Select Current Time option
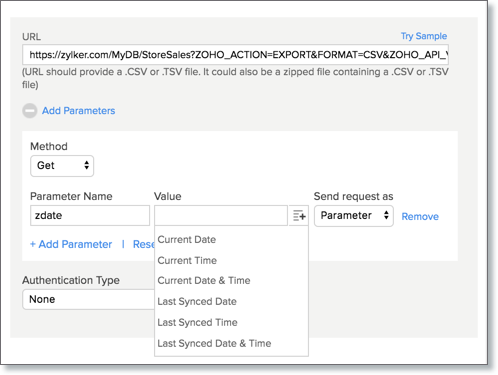 pyautogui.click(x=187, y=260)
